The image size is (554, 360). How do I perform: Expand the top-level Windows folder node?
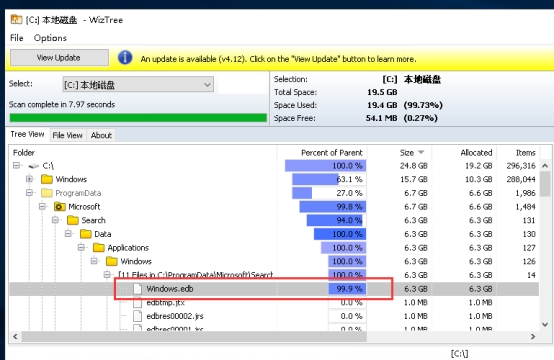[29, 179]
